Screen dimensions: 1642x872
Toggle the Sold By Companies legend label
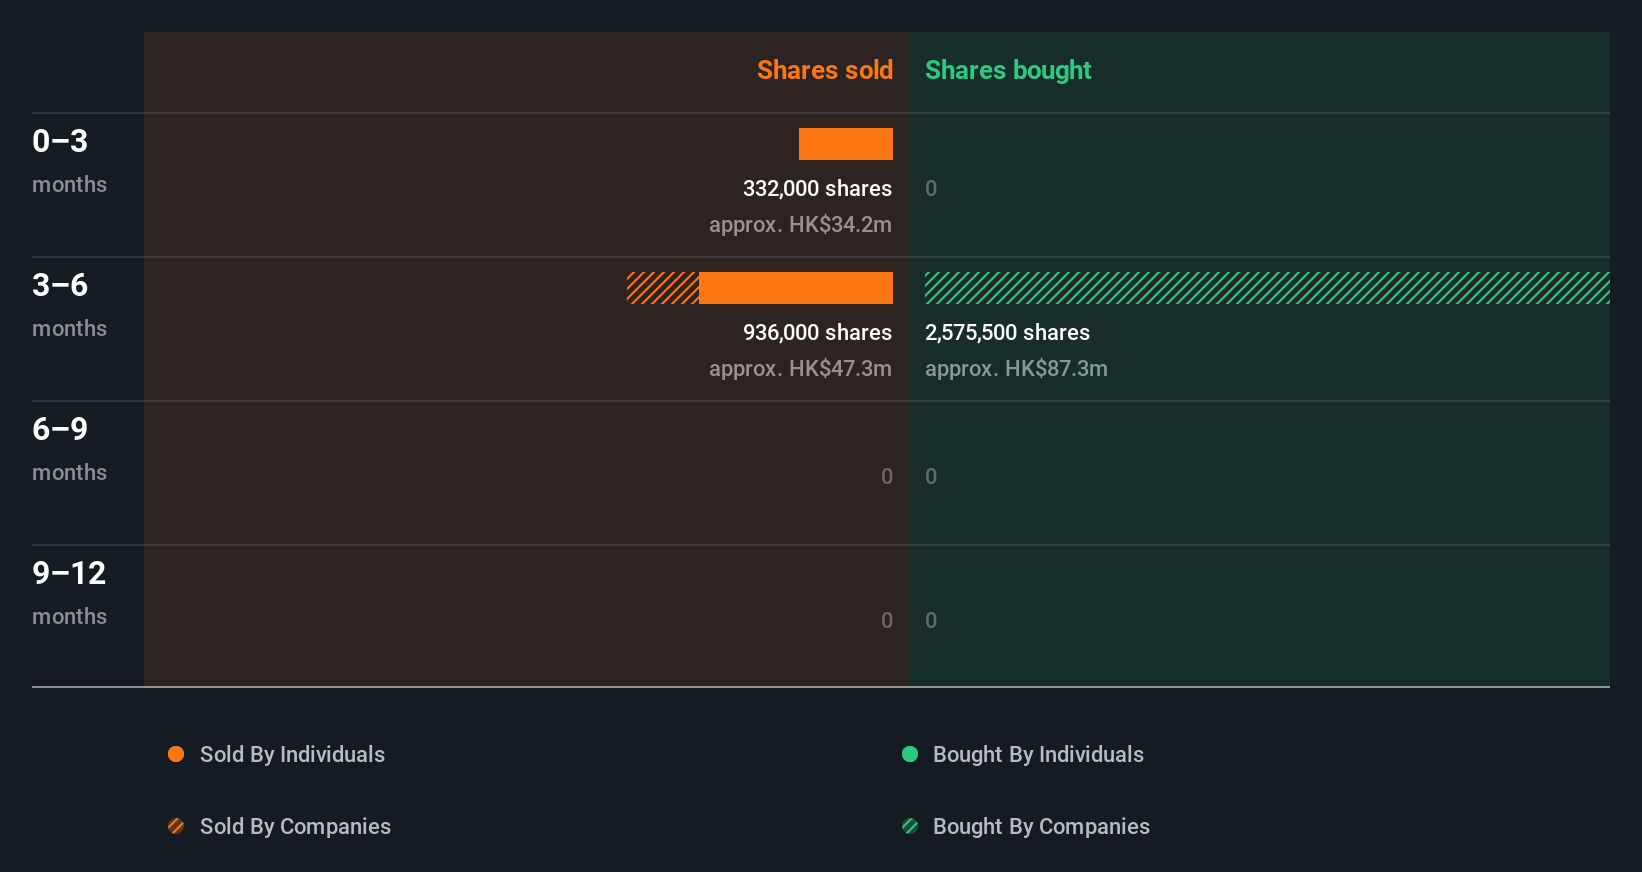pyautogui.click(x=295, y=826)
